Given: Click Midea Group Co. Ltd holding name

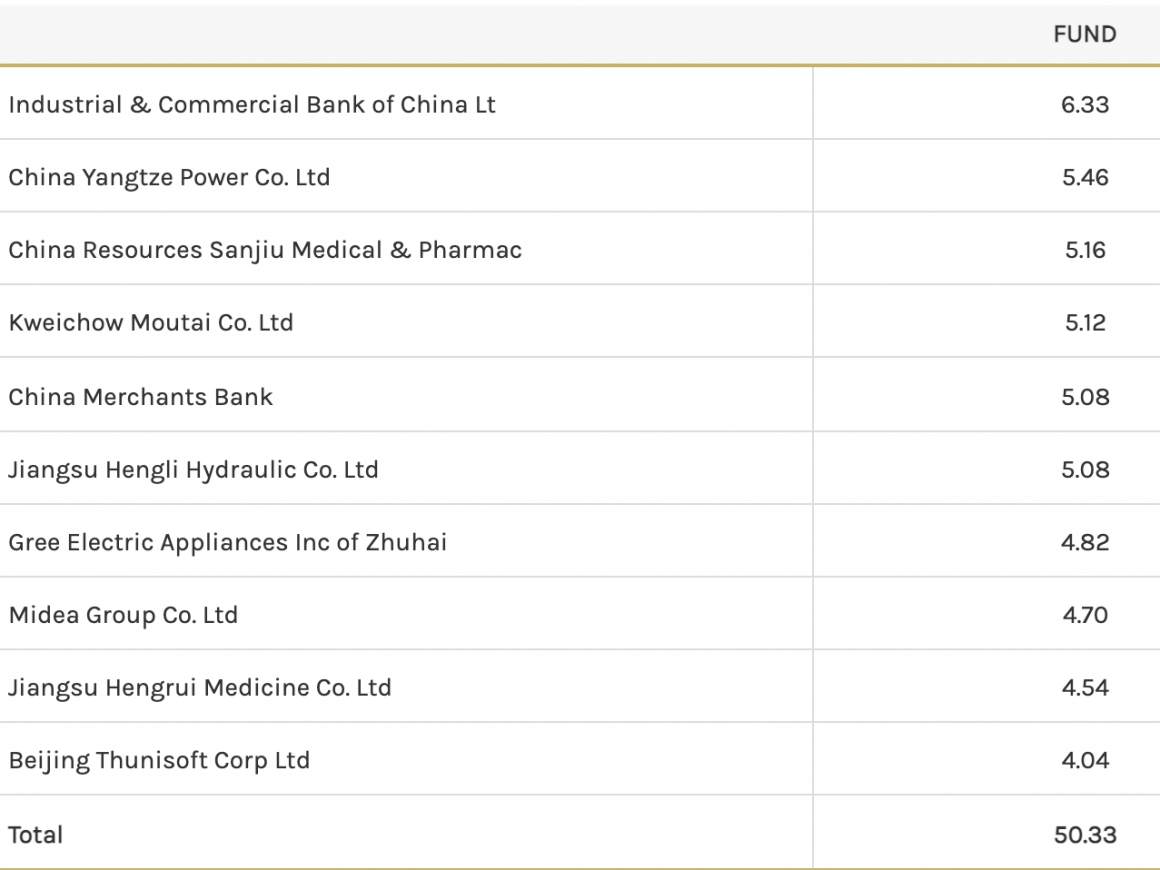Looking at the screenshot, I should [x=123, y=615].
